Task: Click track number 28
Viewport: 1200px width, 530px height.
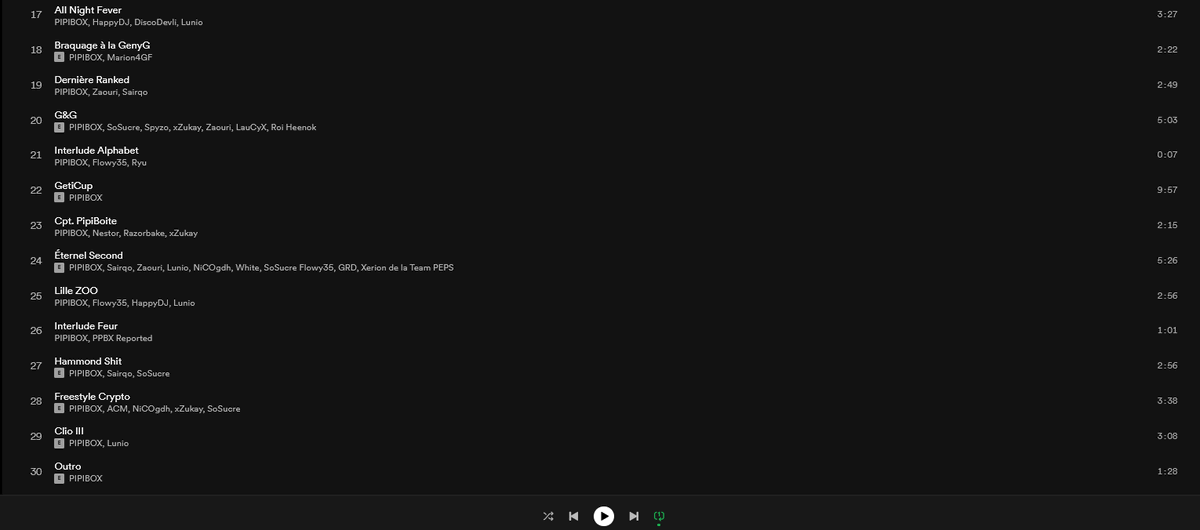Action: (x=36, y=401)
